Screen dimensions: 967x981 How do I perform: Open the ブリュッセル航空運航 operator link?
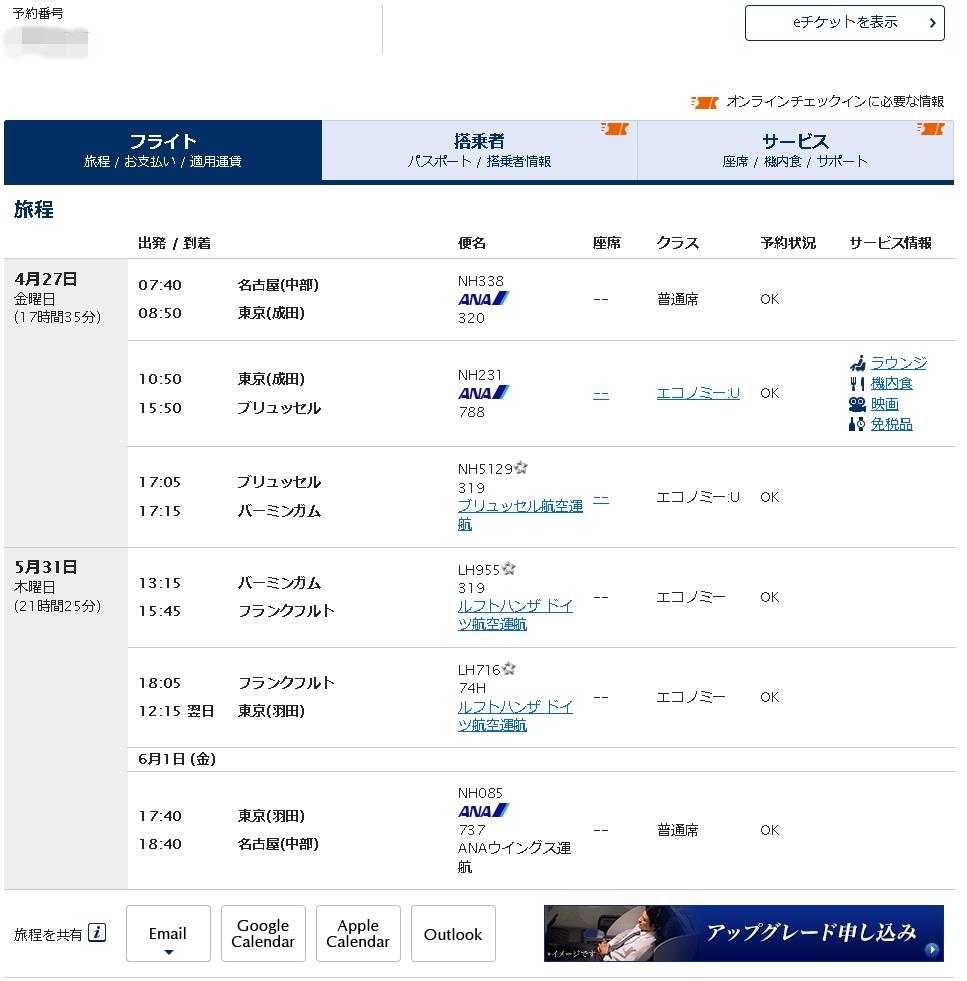pyautogui.click(x=520, y=515)
